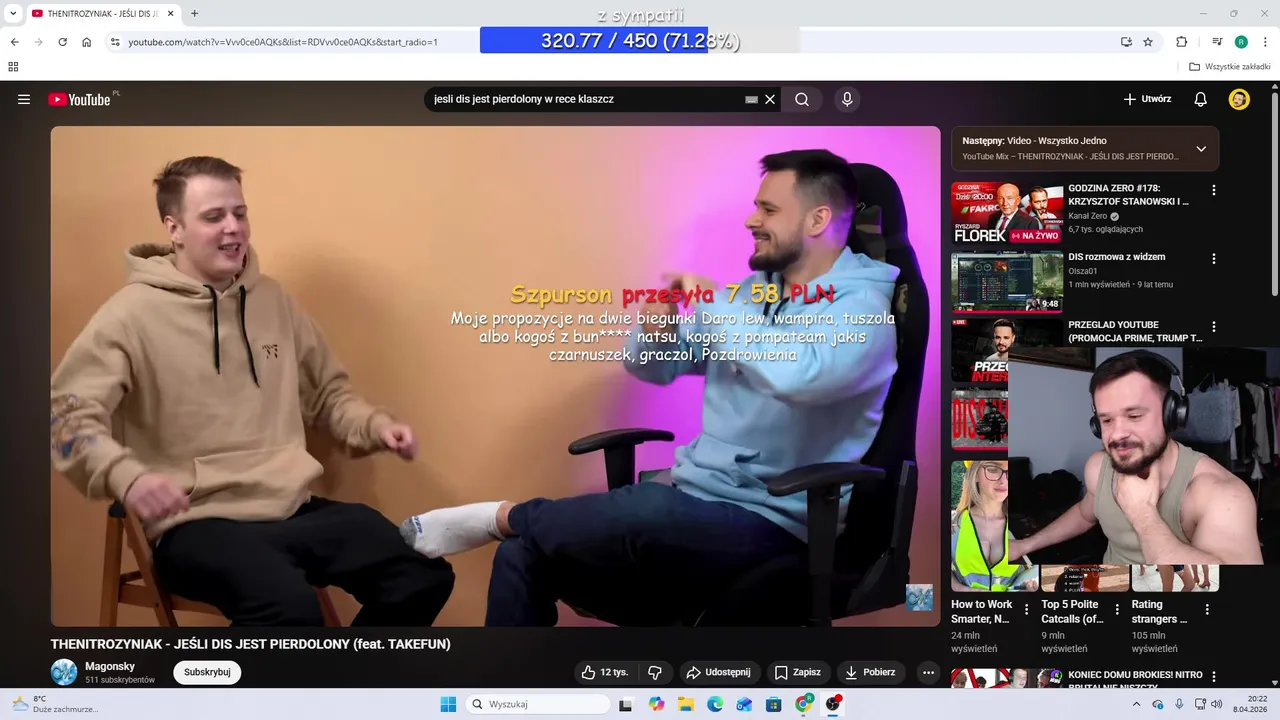1280x720 pixels.
Task: Go back with browser back arrow
Action: click(14, 42)
